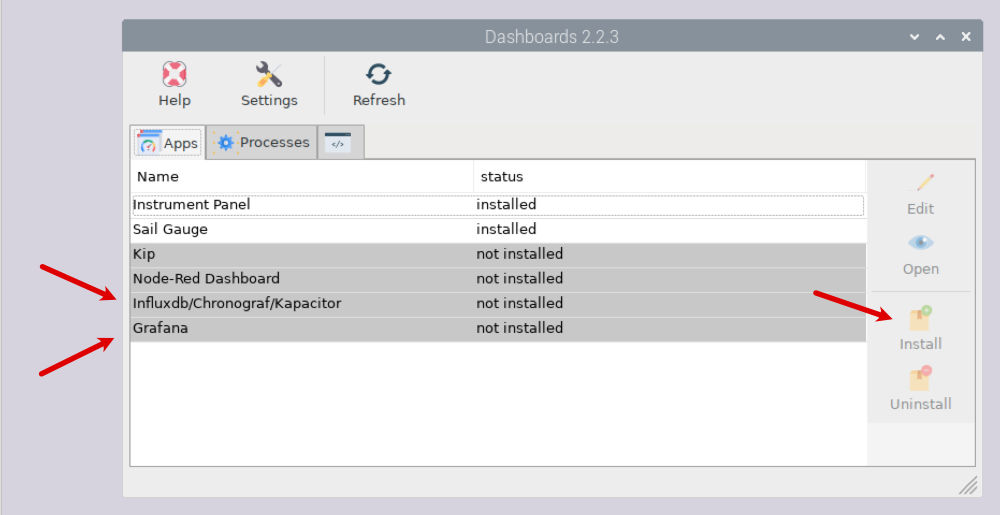Switch to the Processes tab
The height and width of the screenshot is (515, 1000).
(x=262, y=143)
